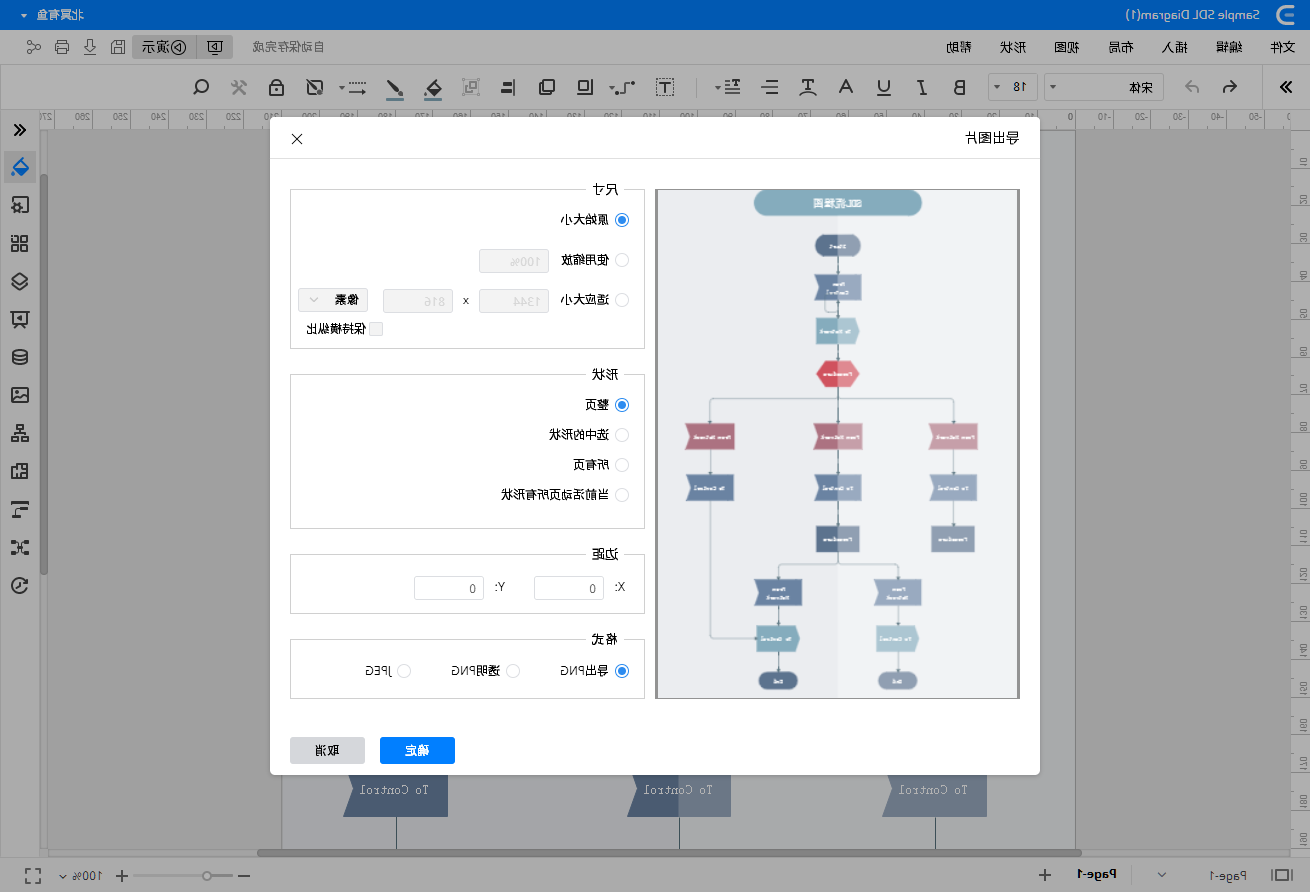Select the 透明PNG format radio
Screen dimensions: 1310x892
coord(513,671)
